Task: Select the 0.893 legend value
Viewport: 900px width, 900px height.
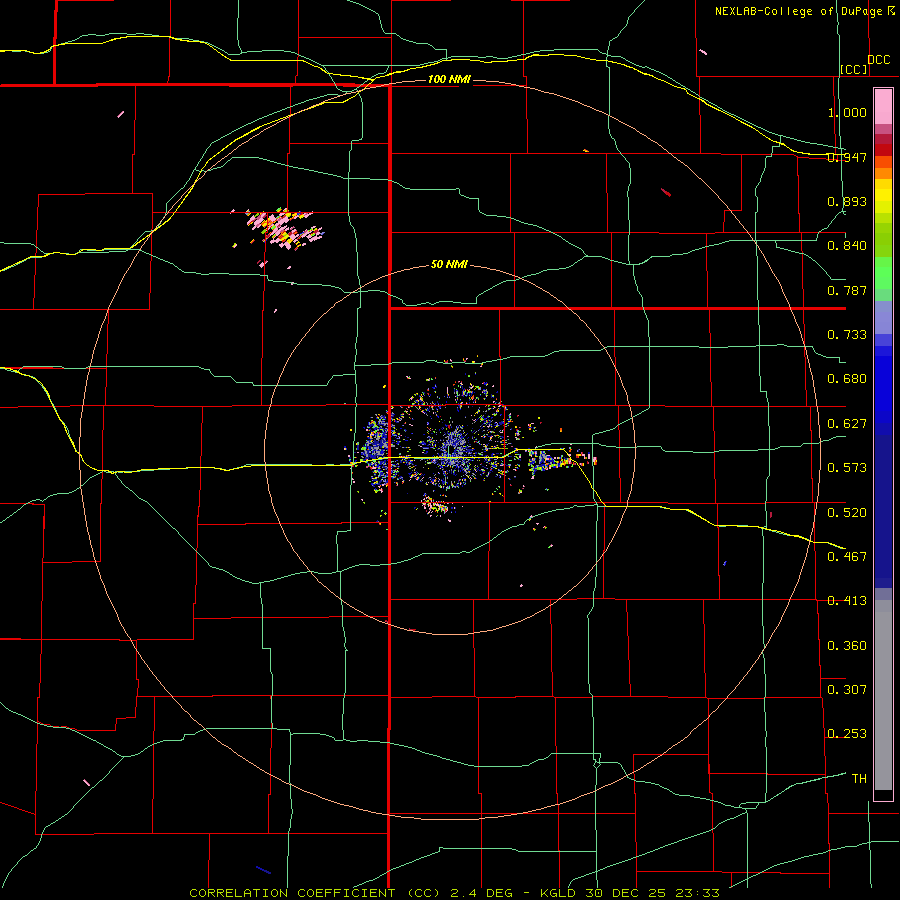Action: pos(847,201)
